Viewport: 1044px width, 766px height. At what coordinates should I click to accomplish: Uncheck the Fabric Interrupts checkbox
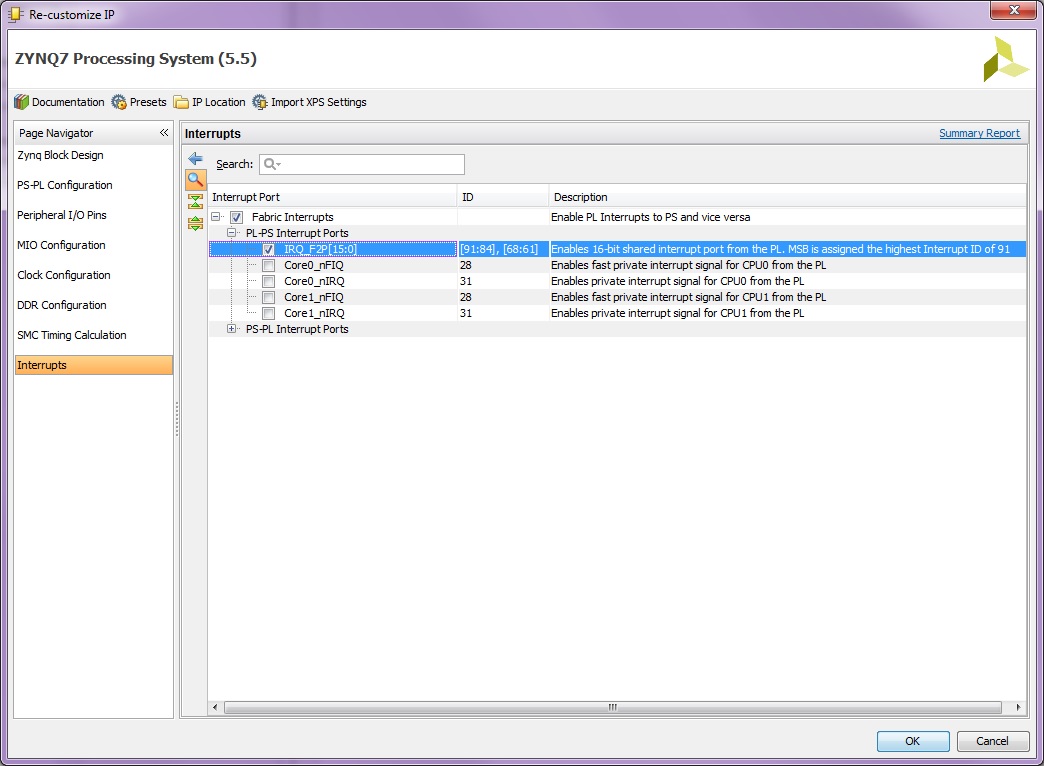[x=237, y=216]
